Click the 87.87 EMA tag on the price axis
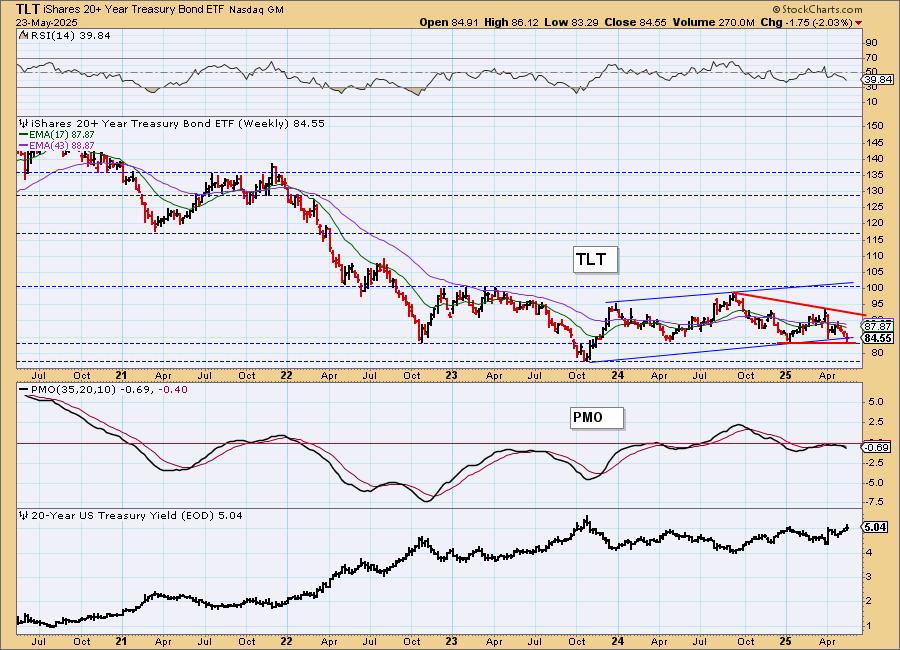 [878, 326]
